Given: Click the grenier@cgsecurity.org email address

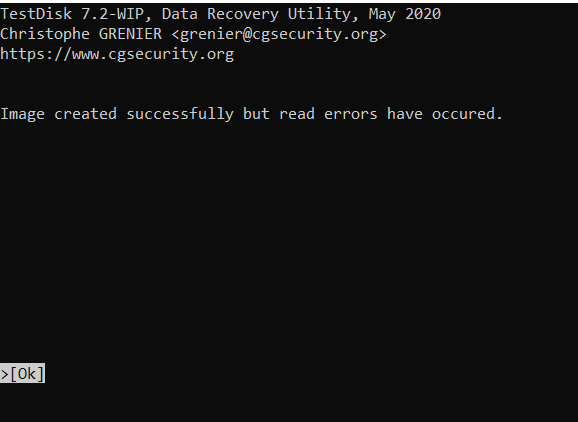Looking at the screenshot, I should coord(279,34).
